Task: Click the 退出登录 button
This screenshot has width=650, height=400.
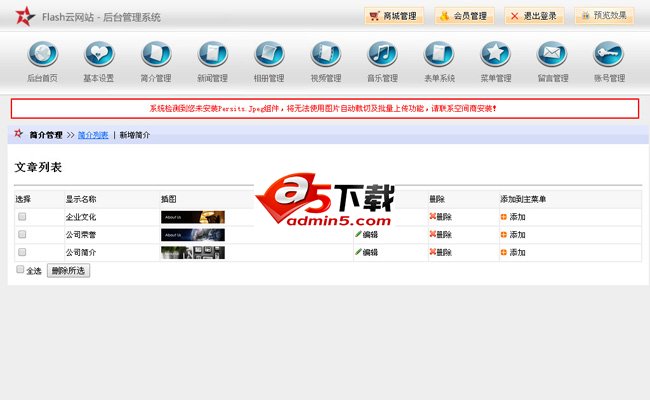Action: pos(534,16)
